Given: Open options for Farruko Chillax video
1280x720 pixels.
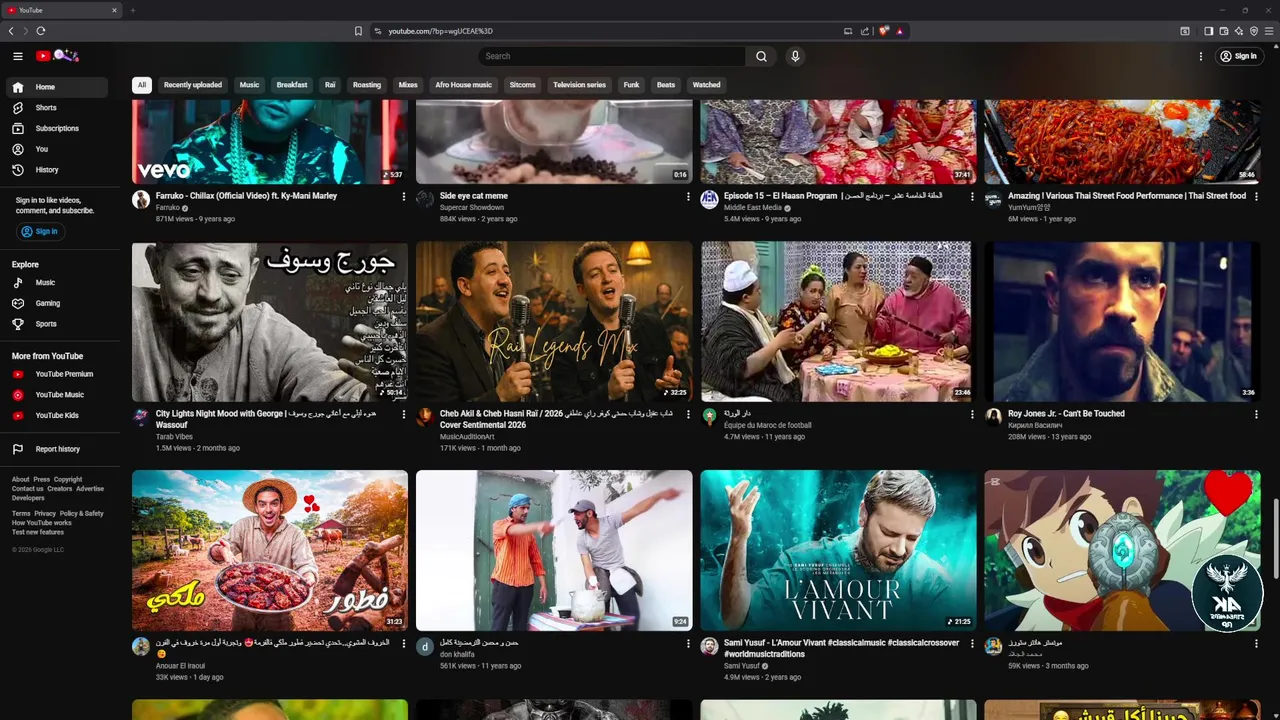Looking at the screenshot, I should pos(404,197).
